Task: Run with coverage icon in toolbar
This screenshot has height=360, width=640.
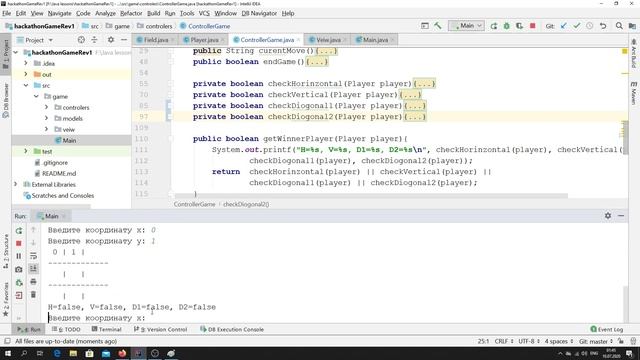Action: click(x=520, y=26)
